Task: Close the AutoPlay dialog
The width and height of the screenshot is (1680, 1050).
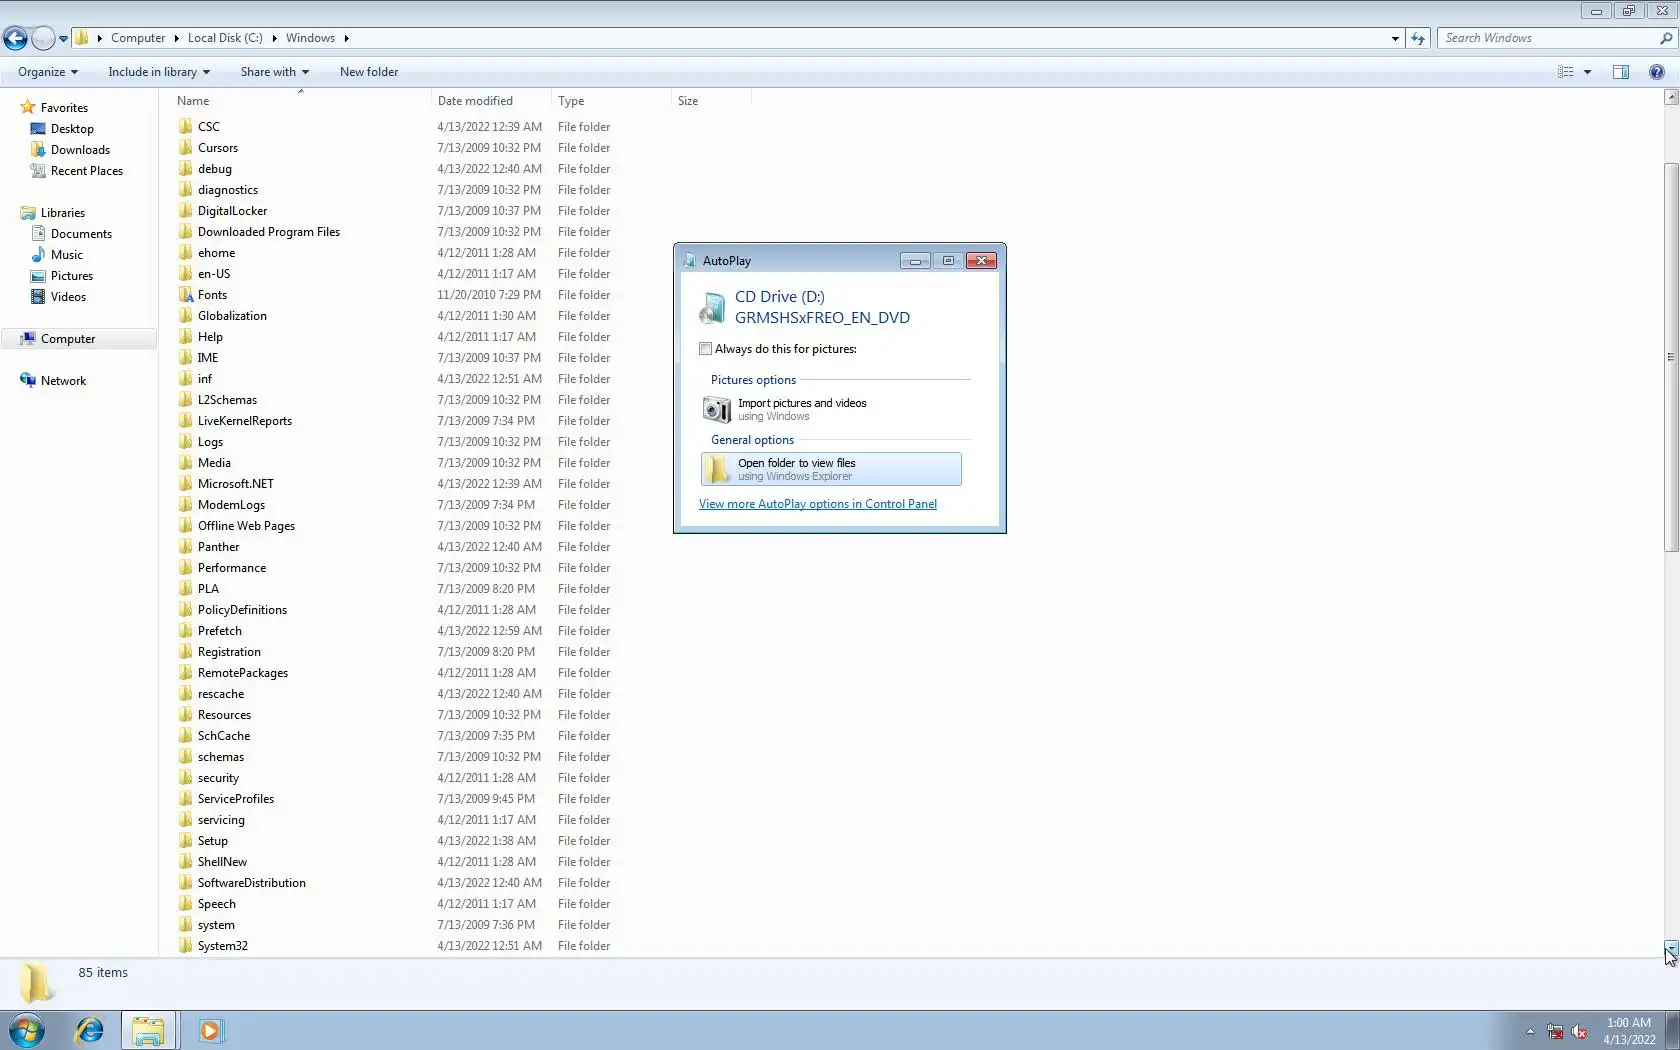Action: point(981,261)
